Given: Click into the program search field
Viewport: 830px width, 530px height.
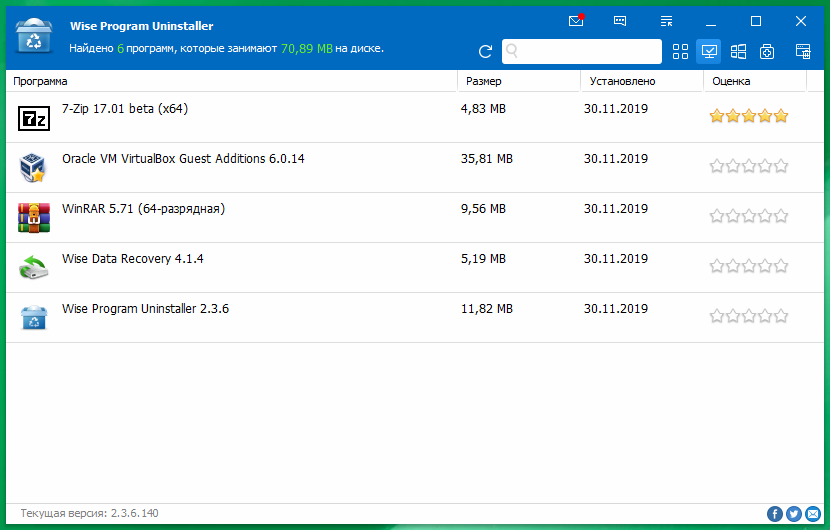Looking at the screenshot, I should (582, 51).
